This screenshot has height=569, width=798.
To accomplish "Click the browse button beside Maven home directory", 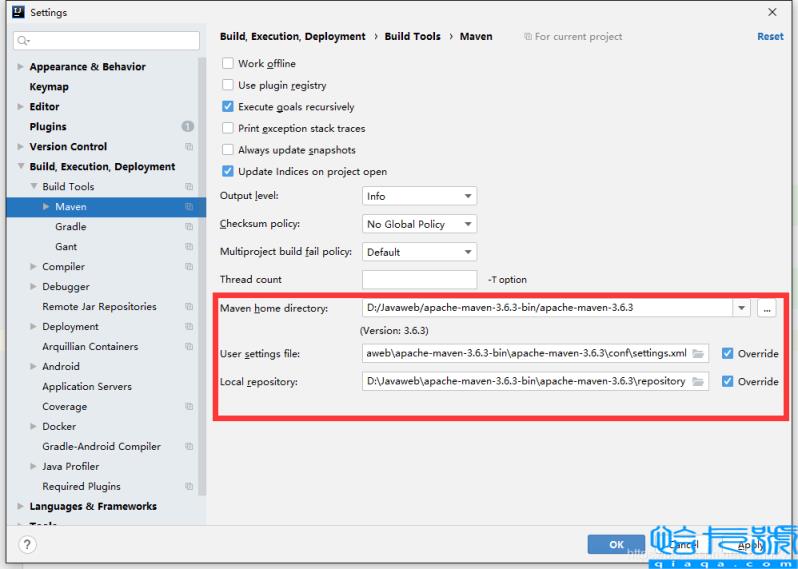I will 767,308.
